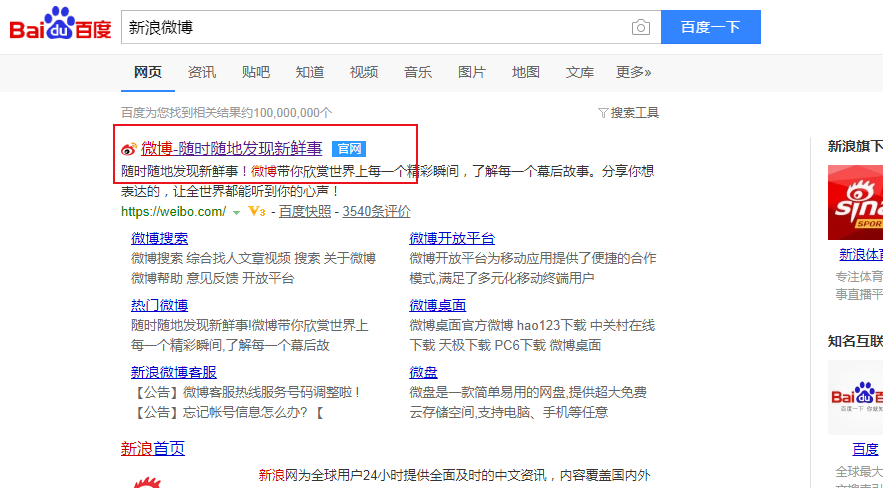View the 3540条评价 reviews

tap(376, 212)
